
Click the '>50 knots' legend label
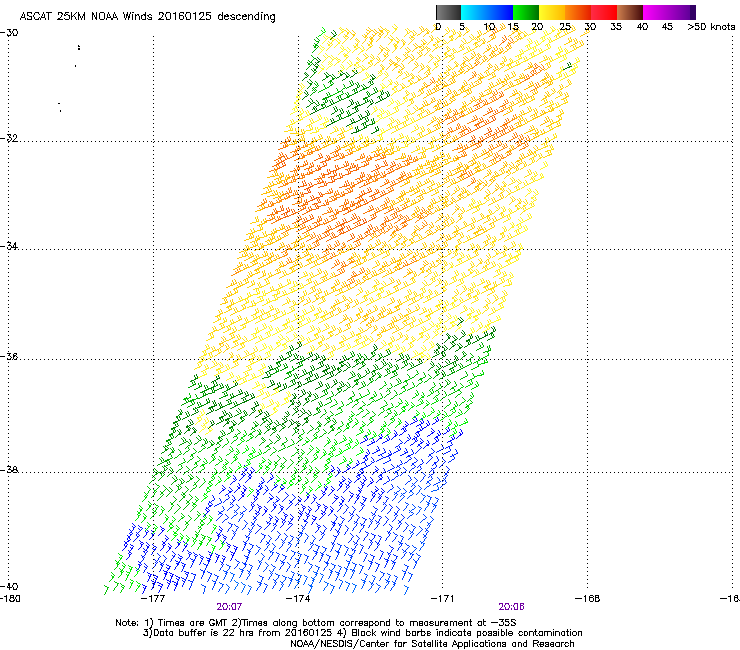[711, 27]
